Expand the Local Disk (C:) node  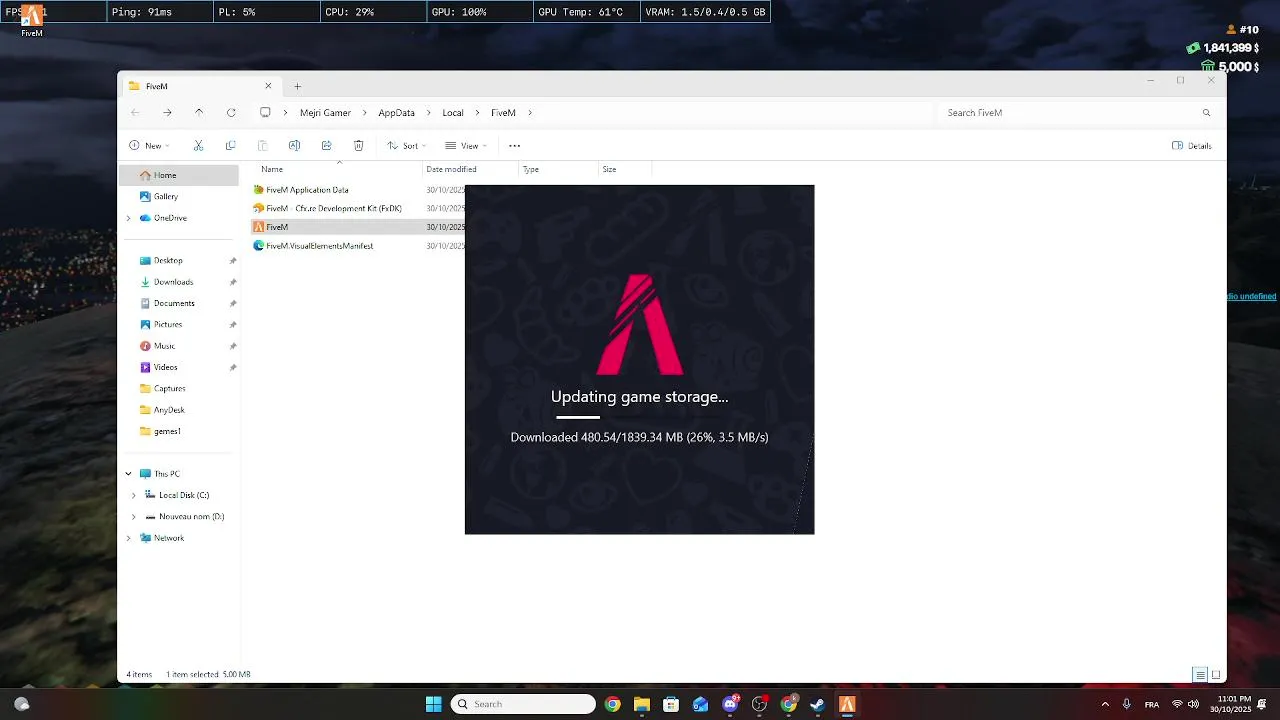134,495
